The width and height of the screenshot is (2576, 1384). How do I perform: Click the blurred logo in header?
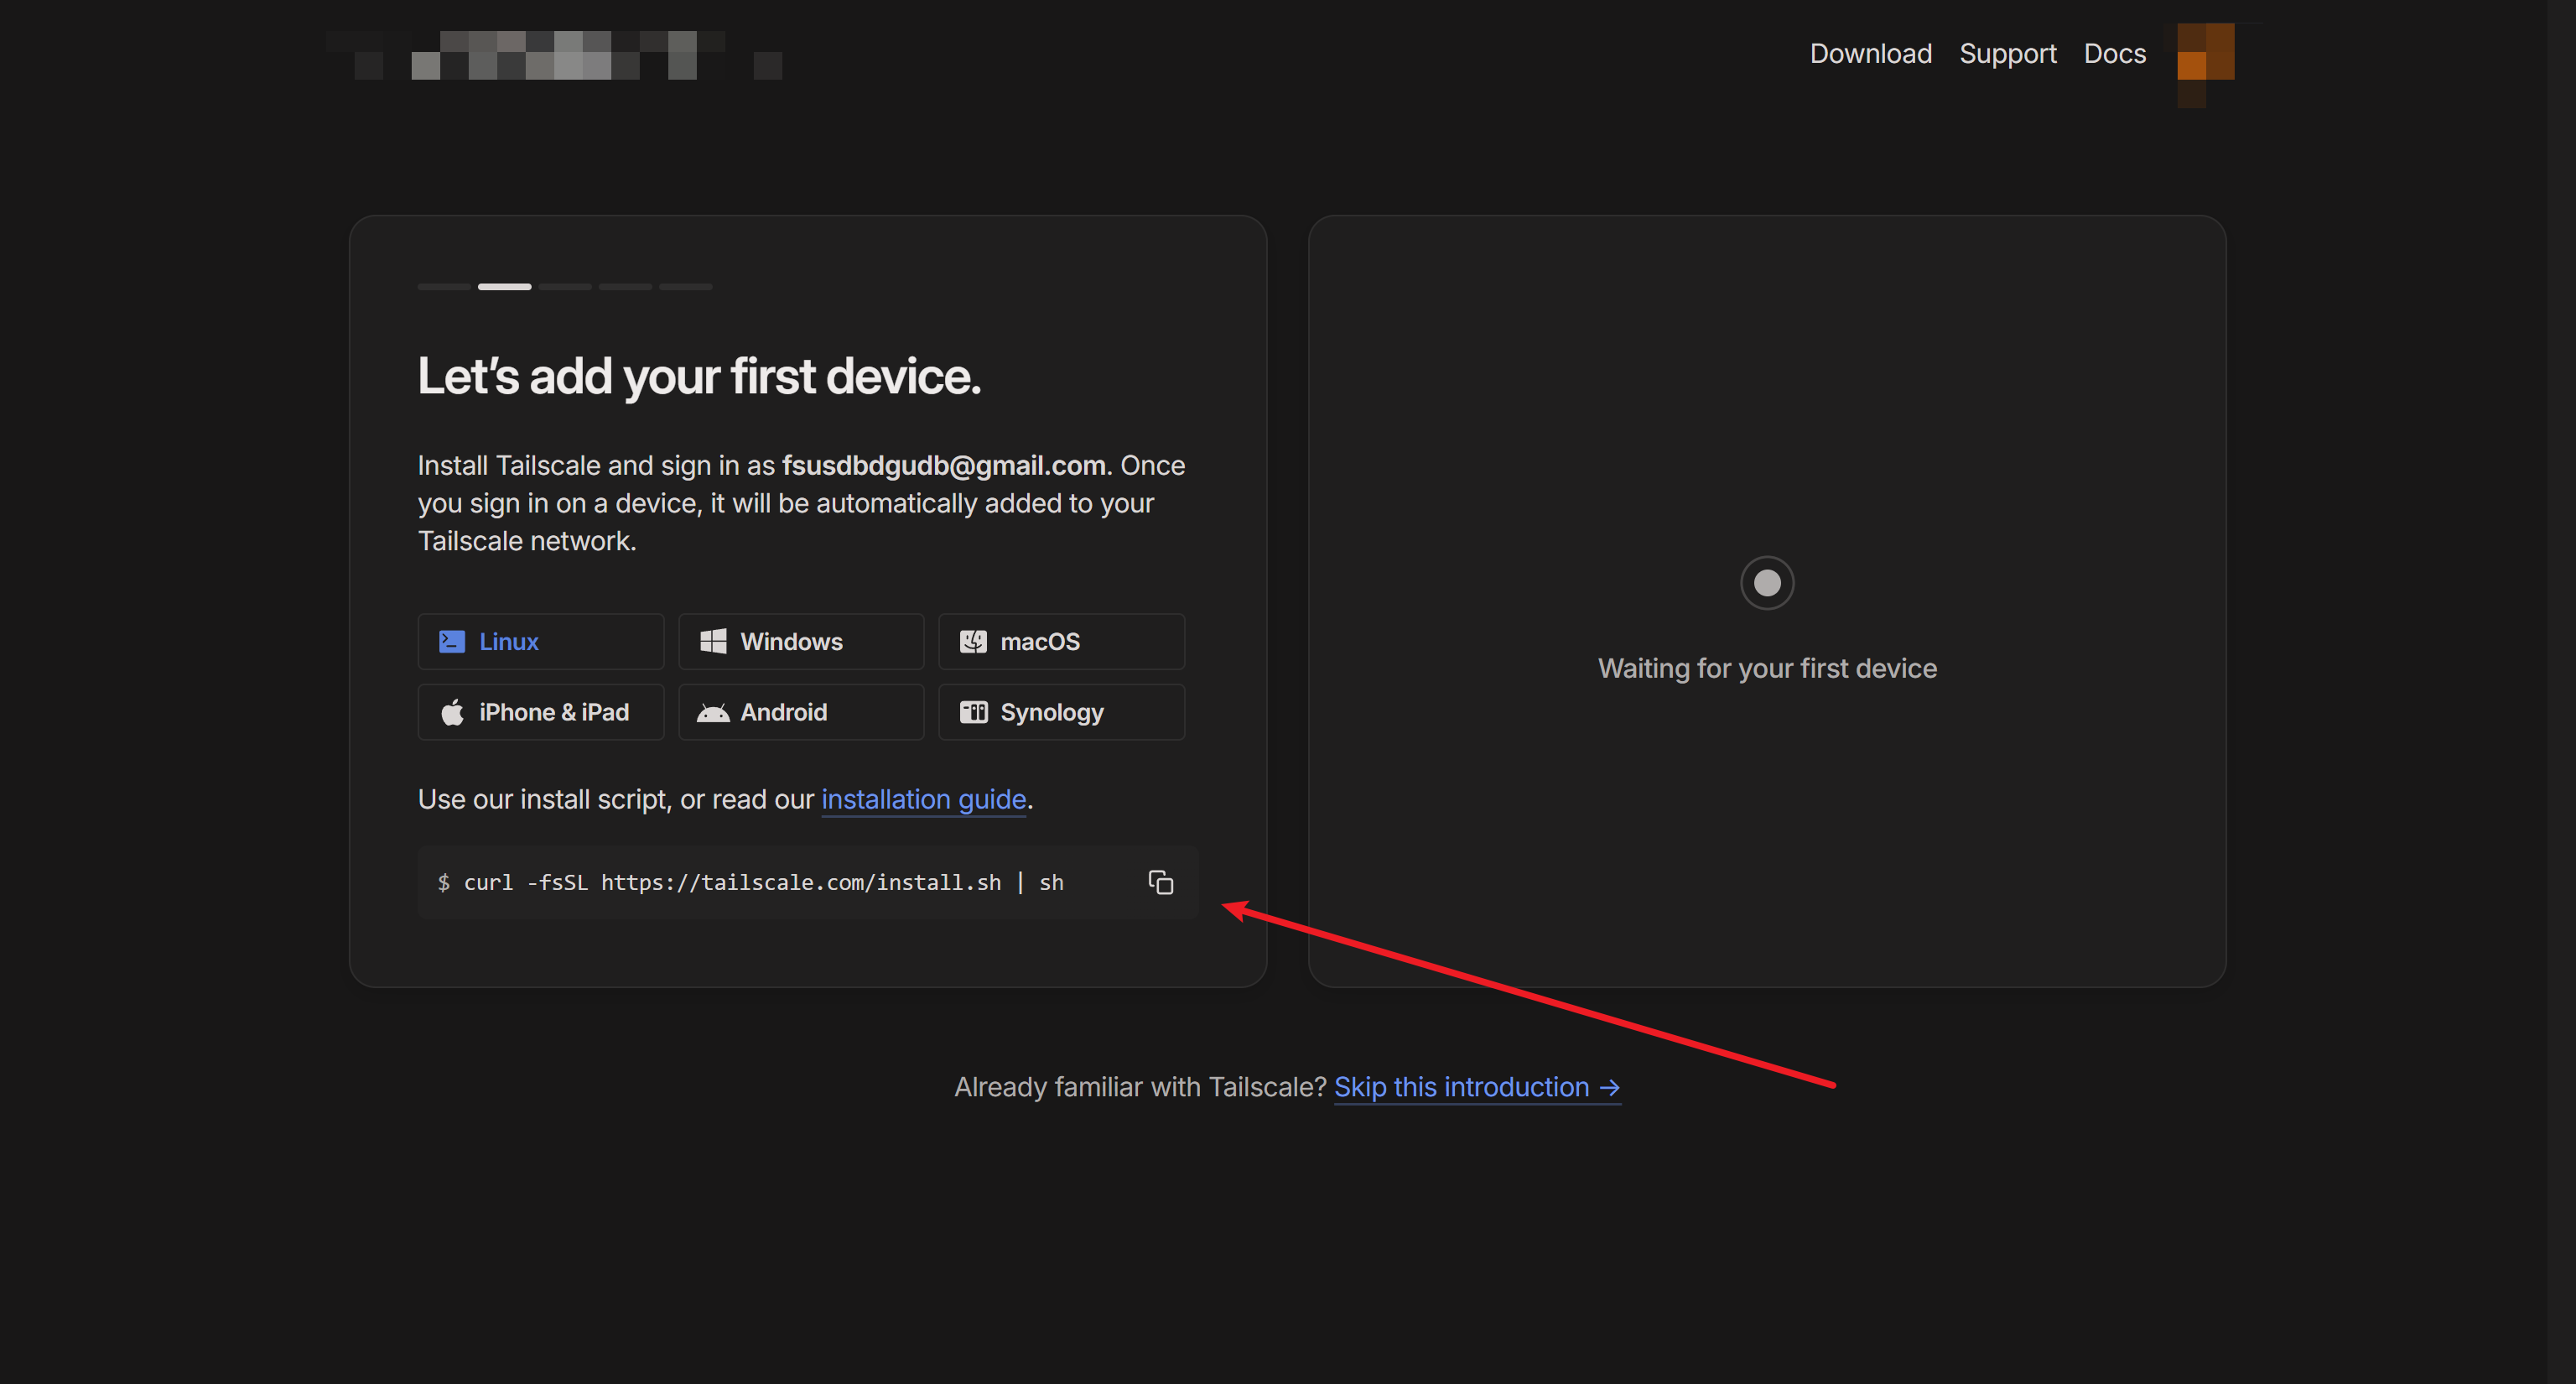555,55
